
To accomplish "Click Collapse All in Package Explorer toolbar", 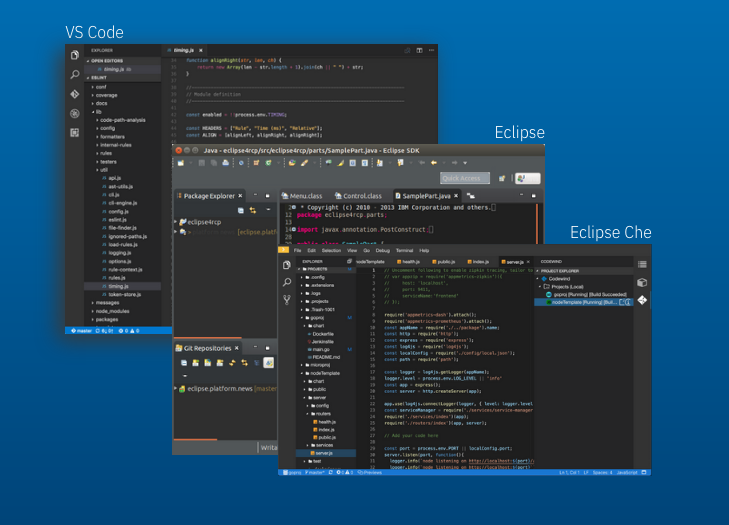I will [240, 211].
